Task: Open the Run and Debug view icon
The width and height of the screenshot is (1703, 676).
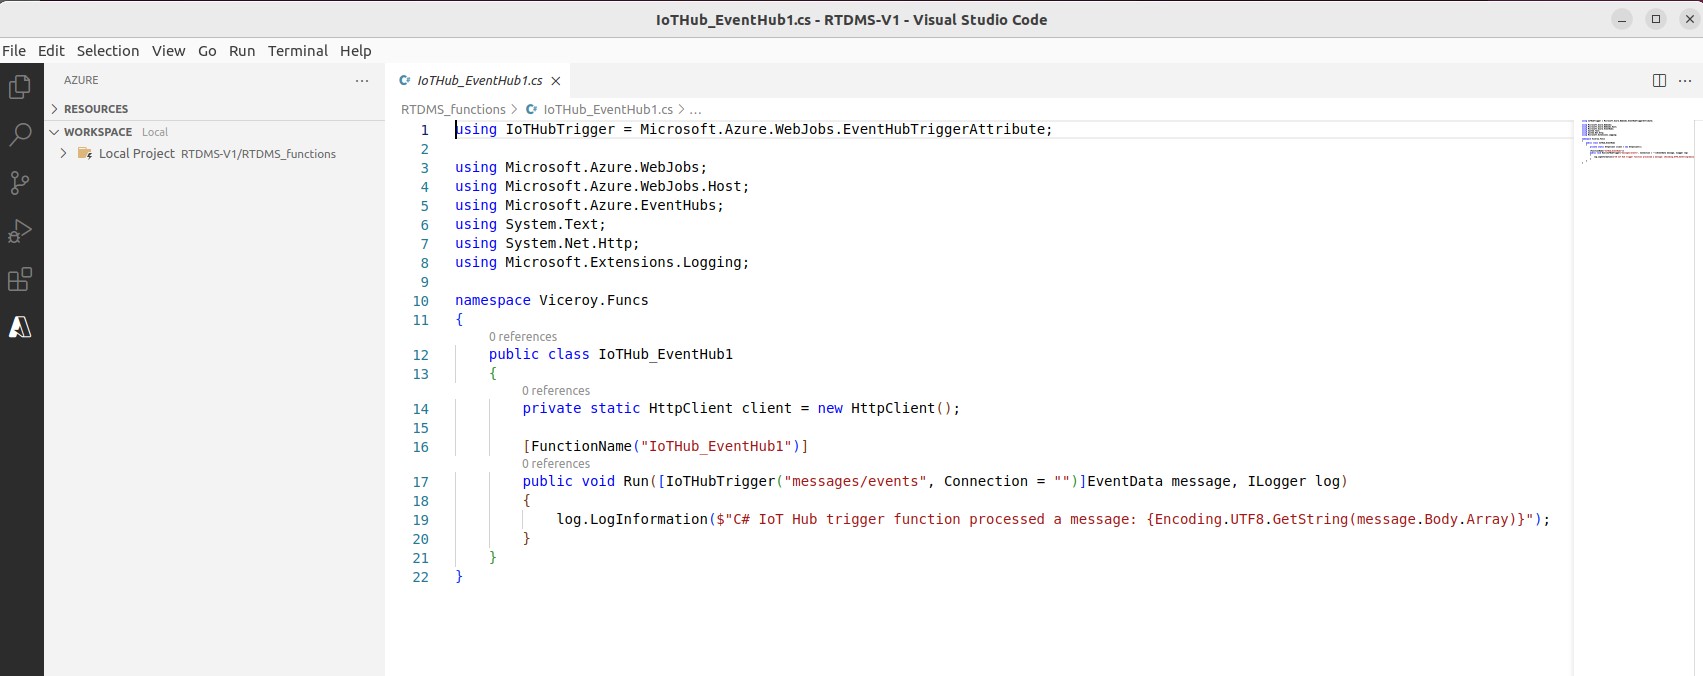Action: pyautogui.click(x=20, y=231)
